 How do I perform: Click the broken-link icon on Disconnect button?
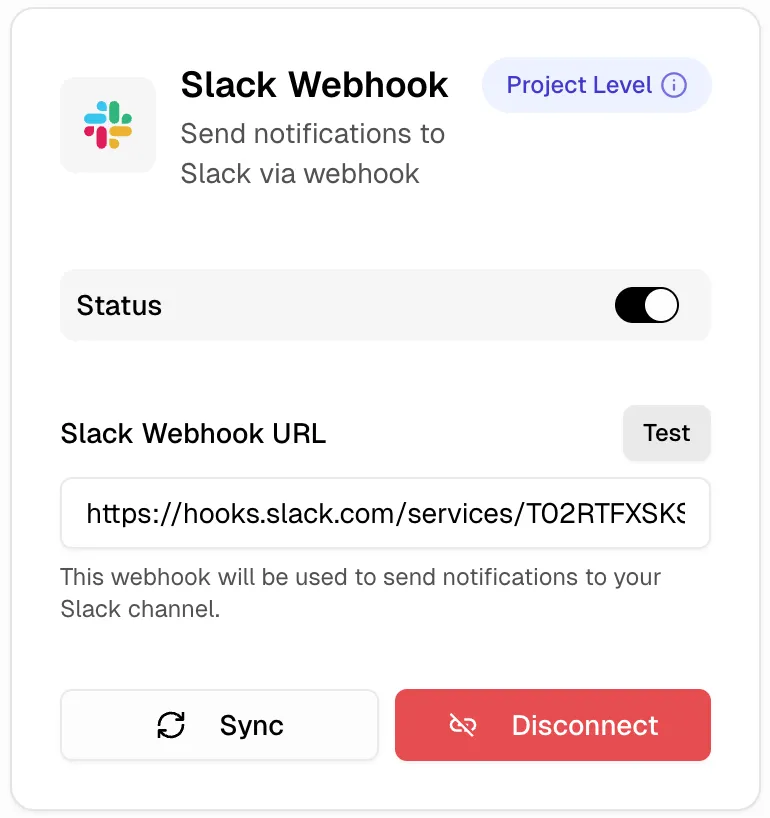pyautogui.click(x=464, y=726)
